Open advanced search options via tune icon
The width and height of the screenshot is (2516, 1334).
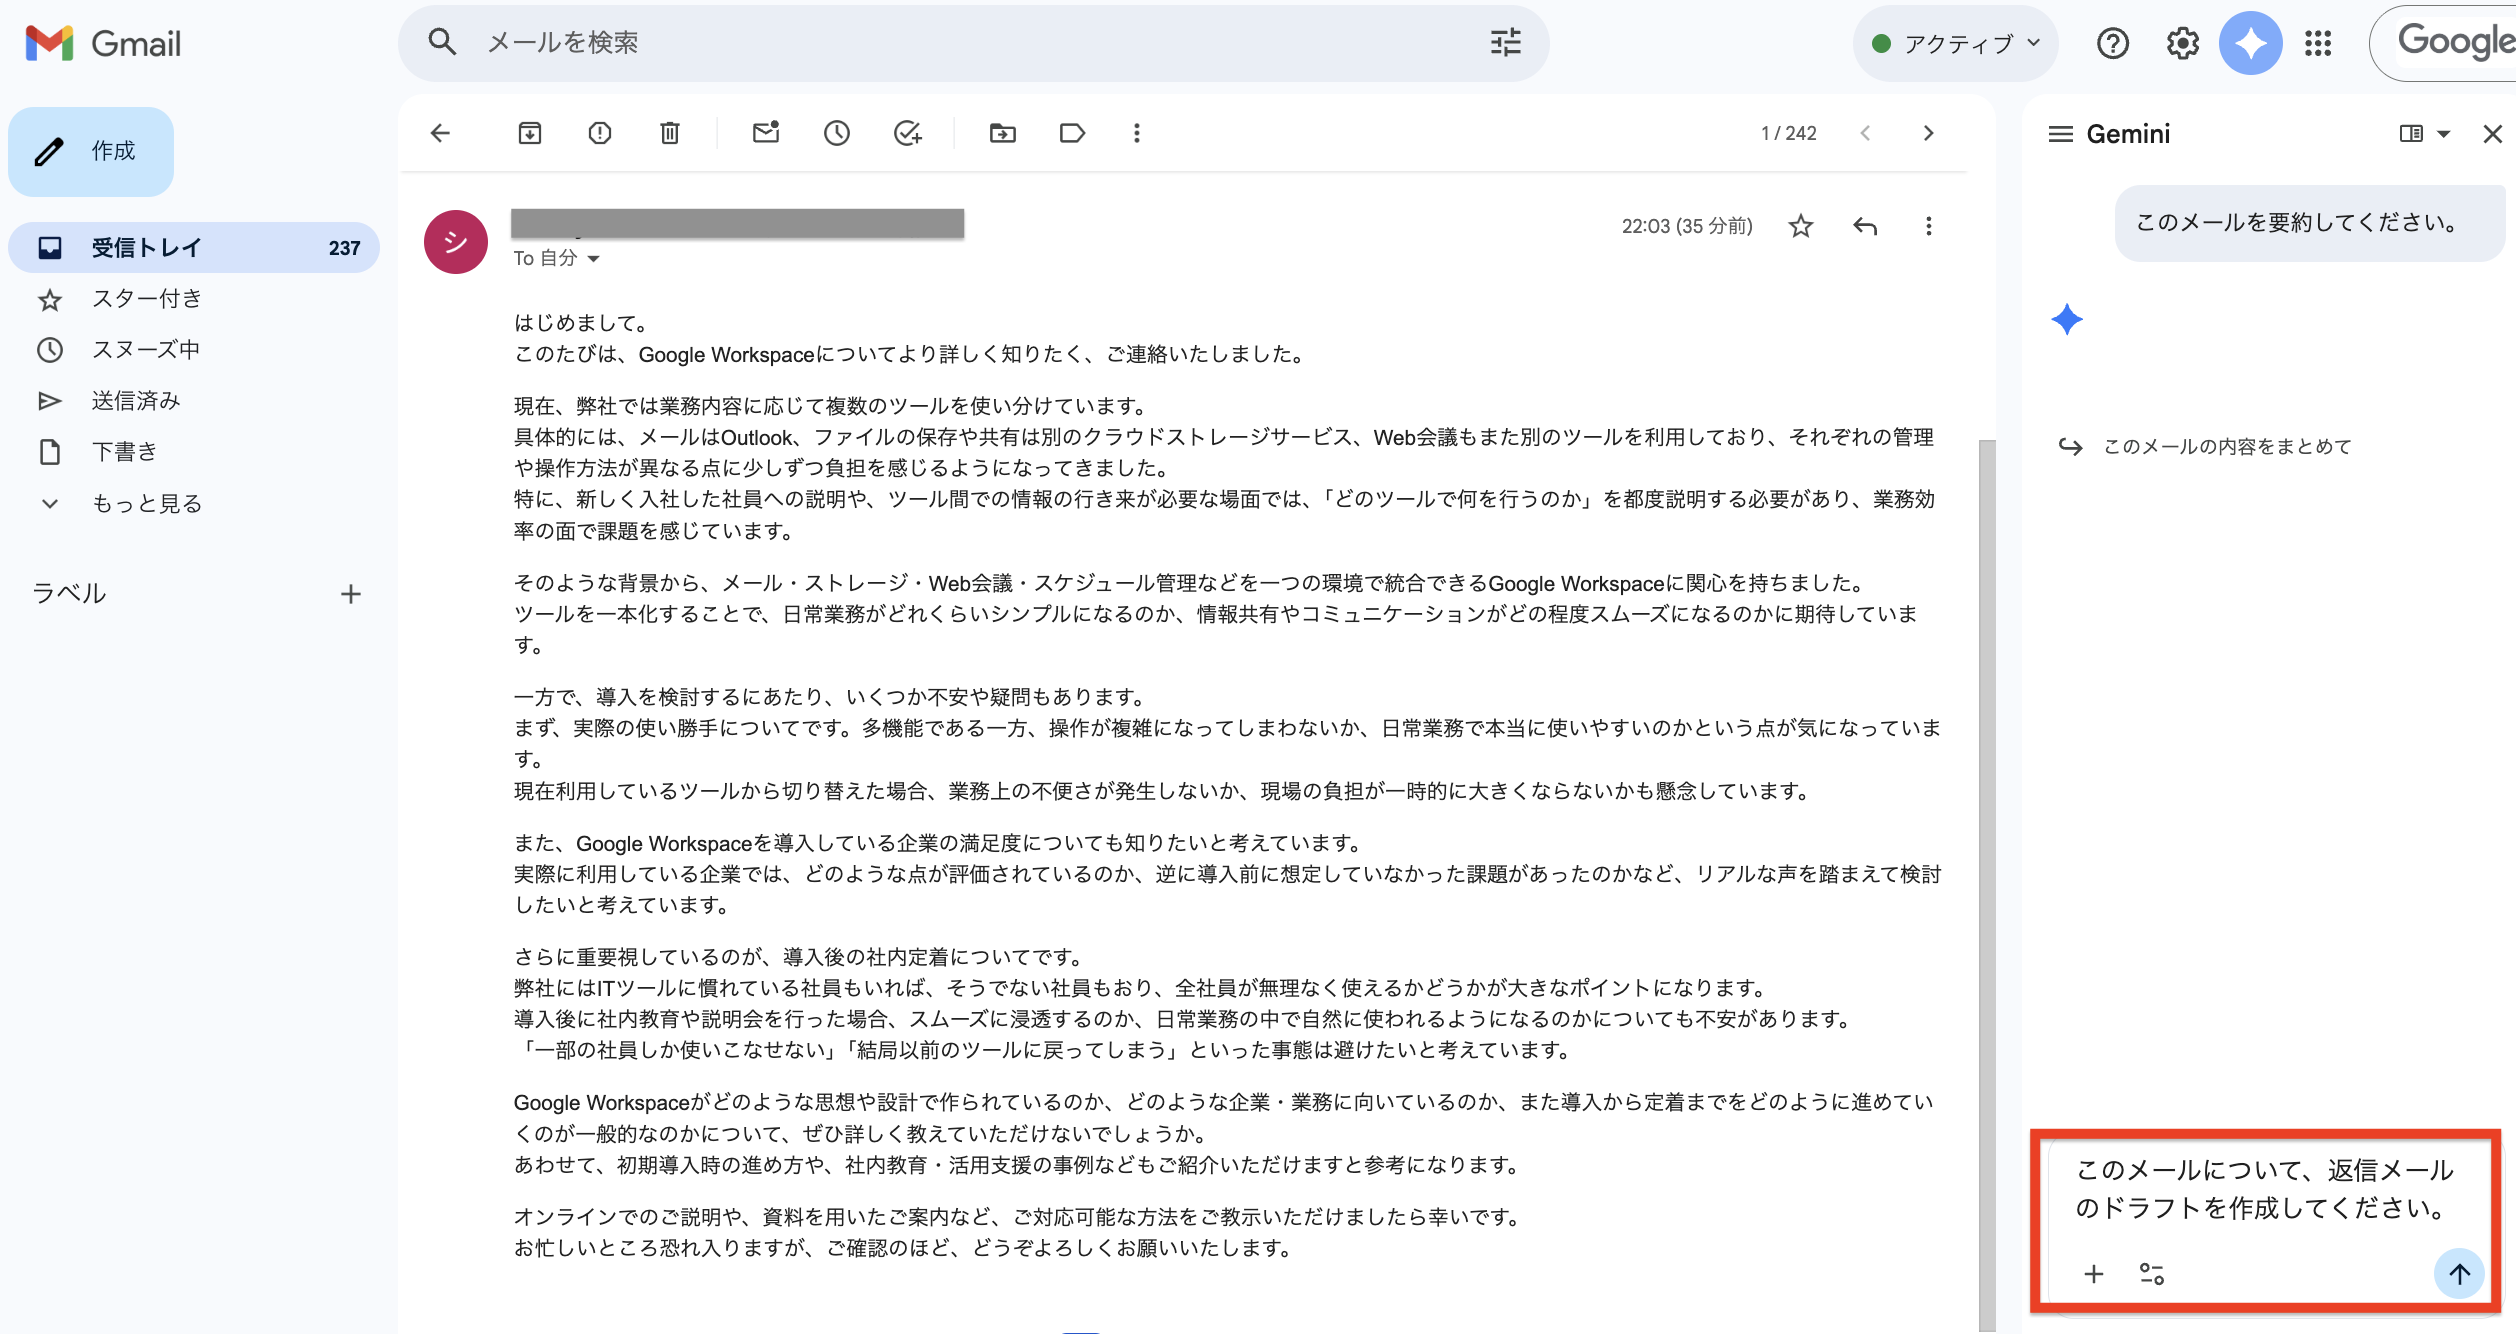coord(1505,43)
